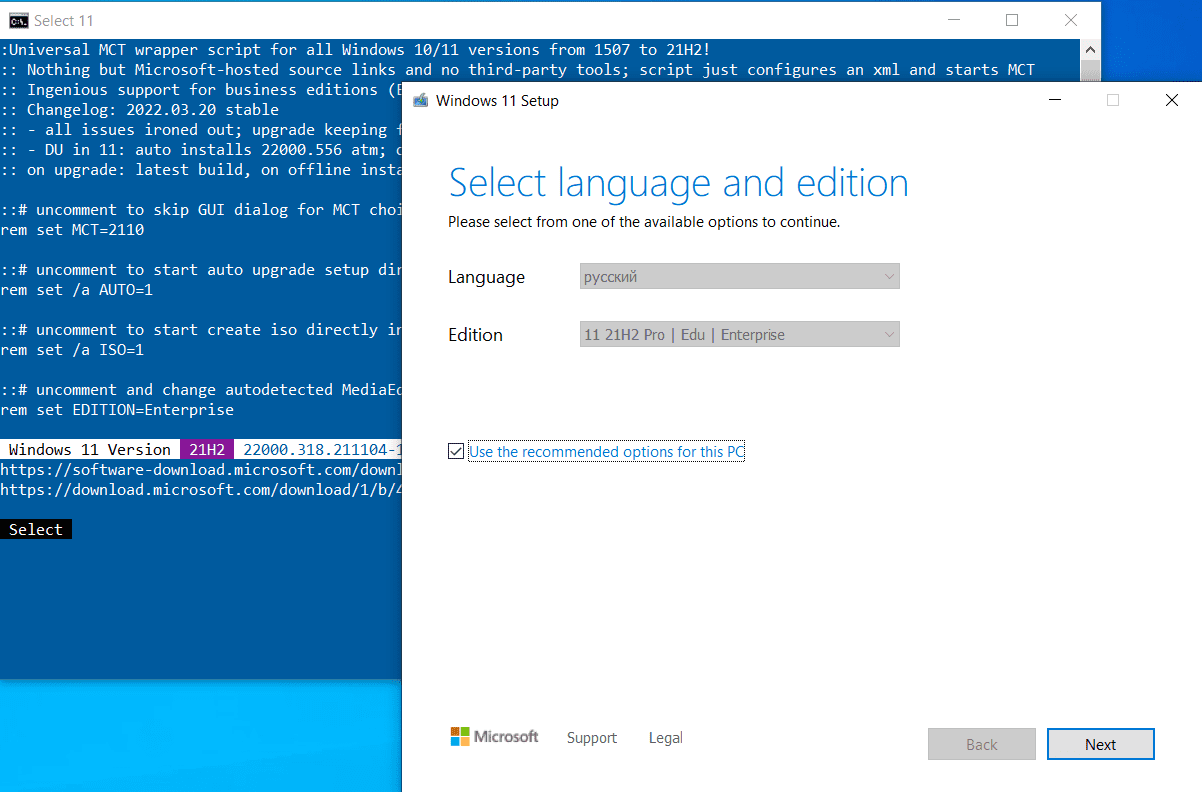1202x792 pixels.
Task: Uncheck Use the recommended options for this PC
Action: coord(457,452)
